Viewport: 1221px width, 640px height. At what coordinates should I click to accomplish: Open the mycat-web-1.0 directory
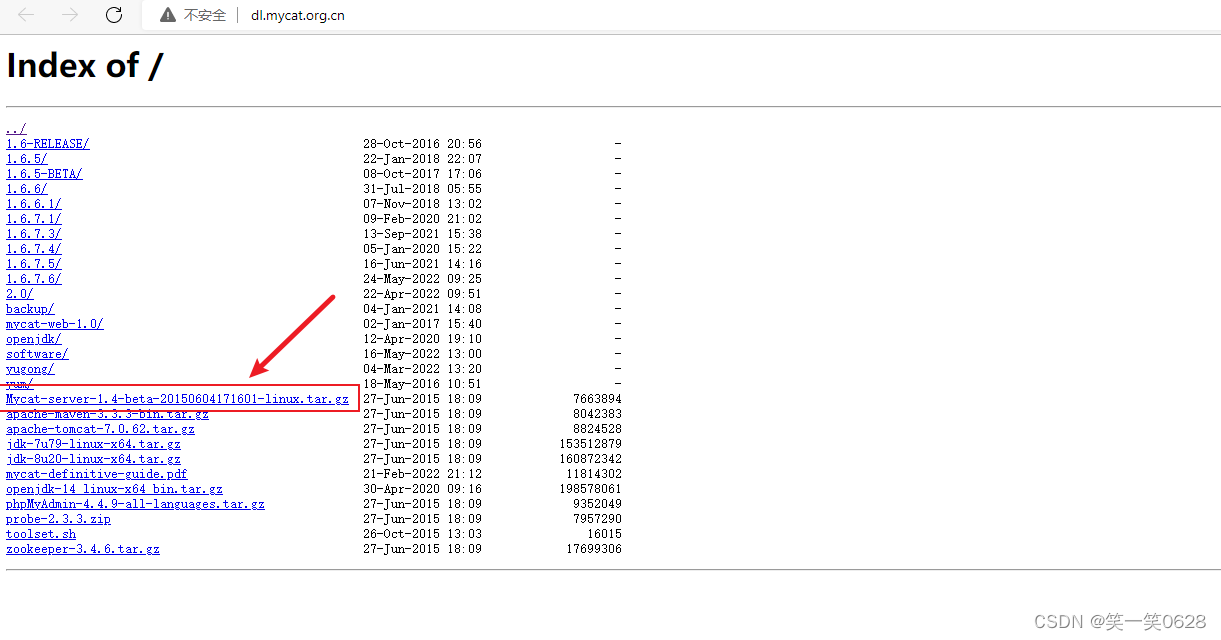(x=54, y=323)
